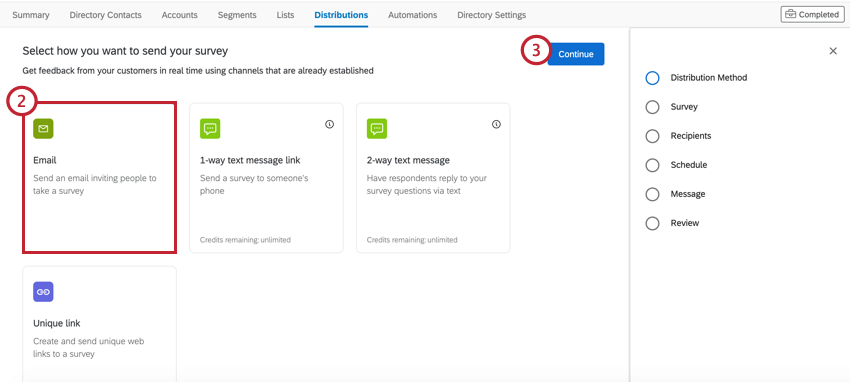
Task: Click 'Have respondents reply to your survey' description
Action: pyautogui.click(x=427, y=184)
